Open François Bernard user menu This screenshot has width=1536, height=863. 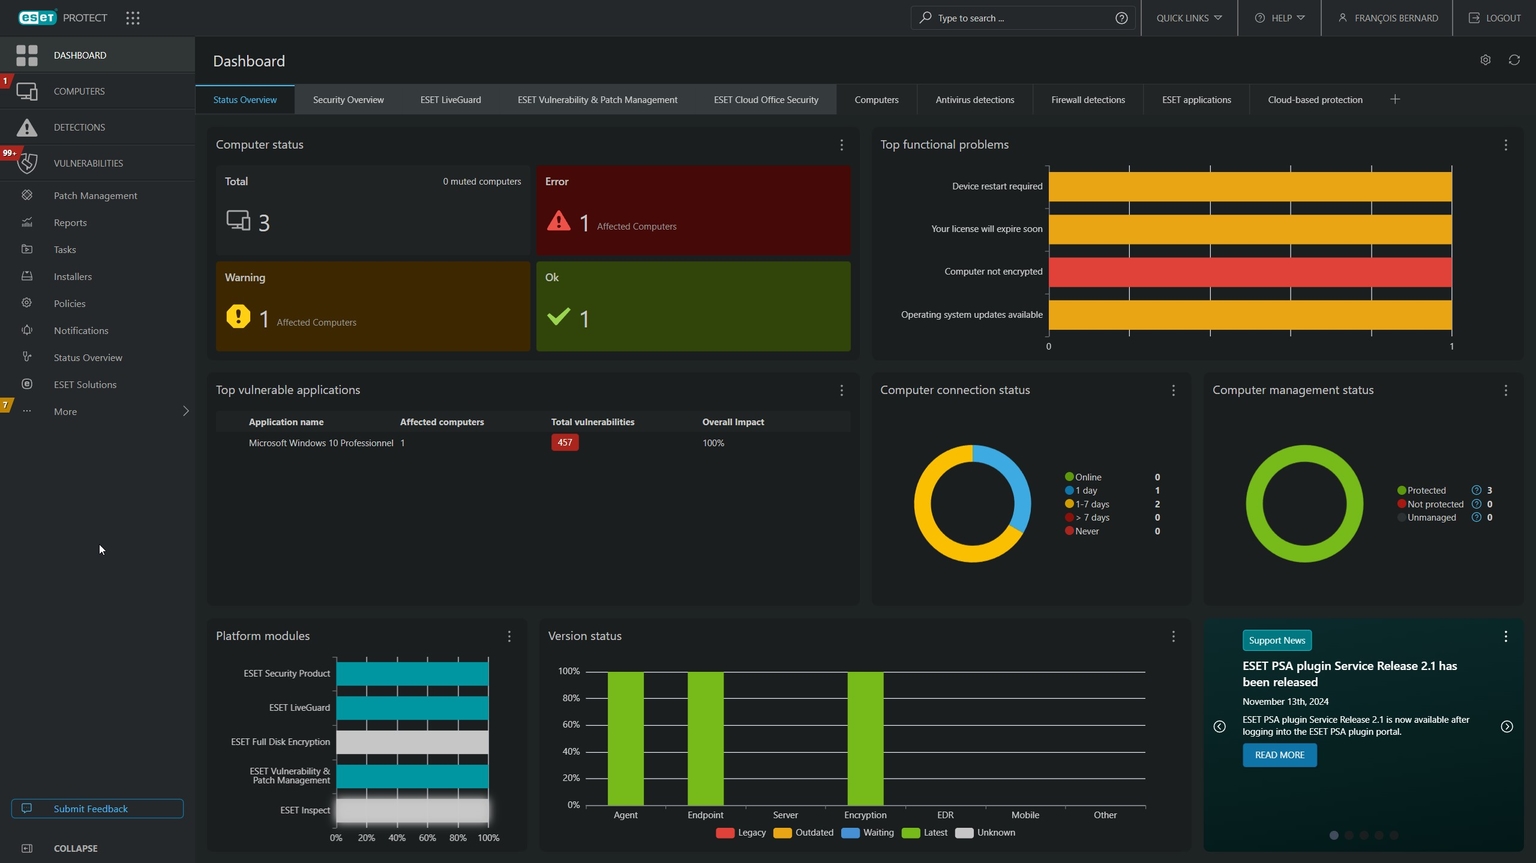1387,18
